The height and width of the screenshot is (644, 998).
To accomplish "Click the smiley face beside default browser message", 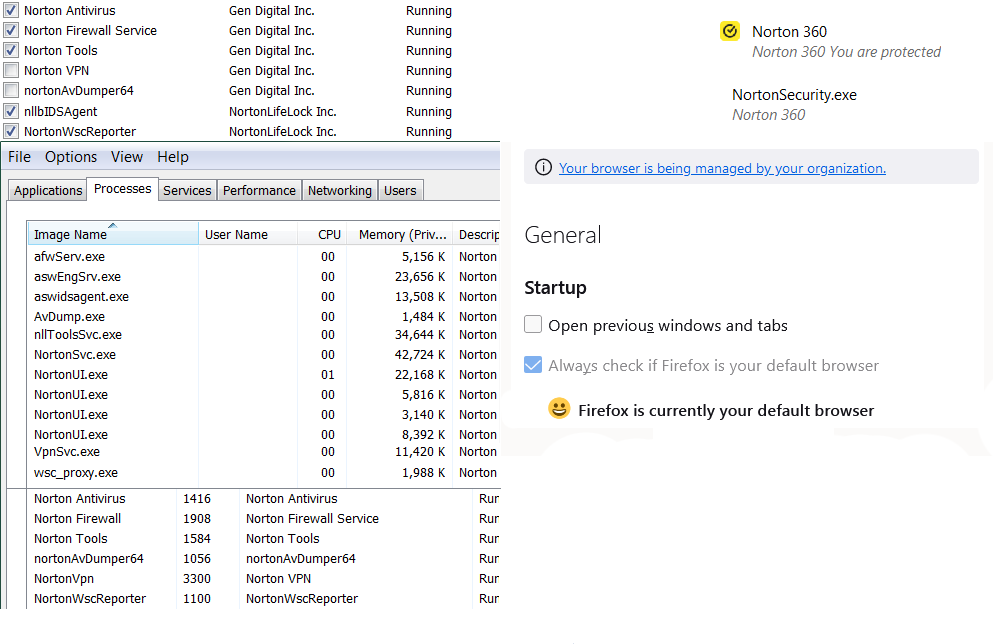I will click(x=559, y=409).
